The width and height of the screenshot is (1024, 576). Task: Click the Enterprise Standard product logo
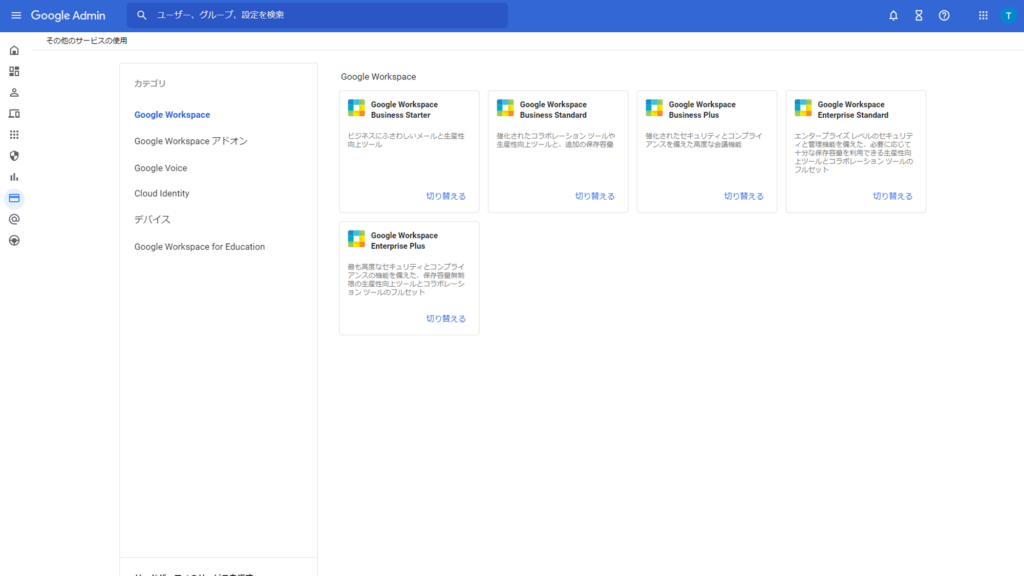pos(803,108)
